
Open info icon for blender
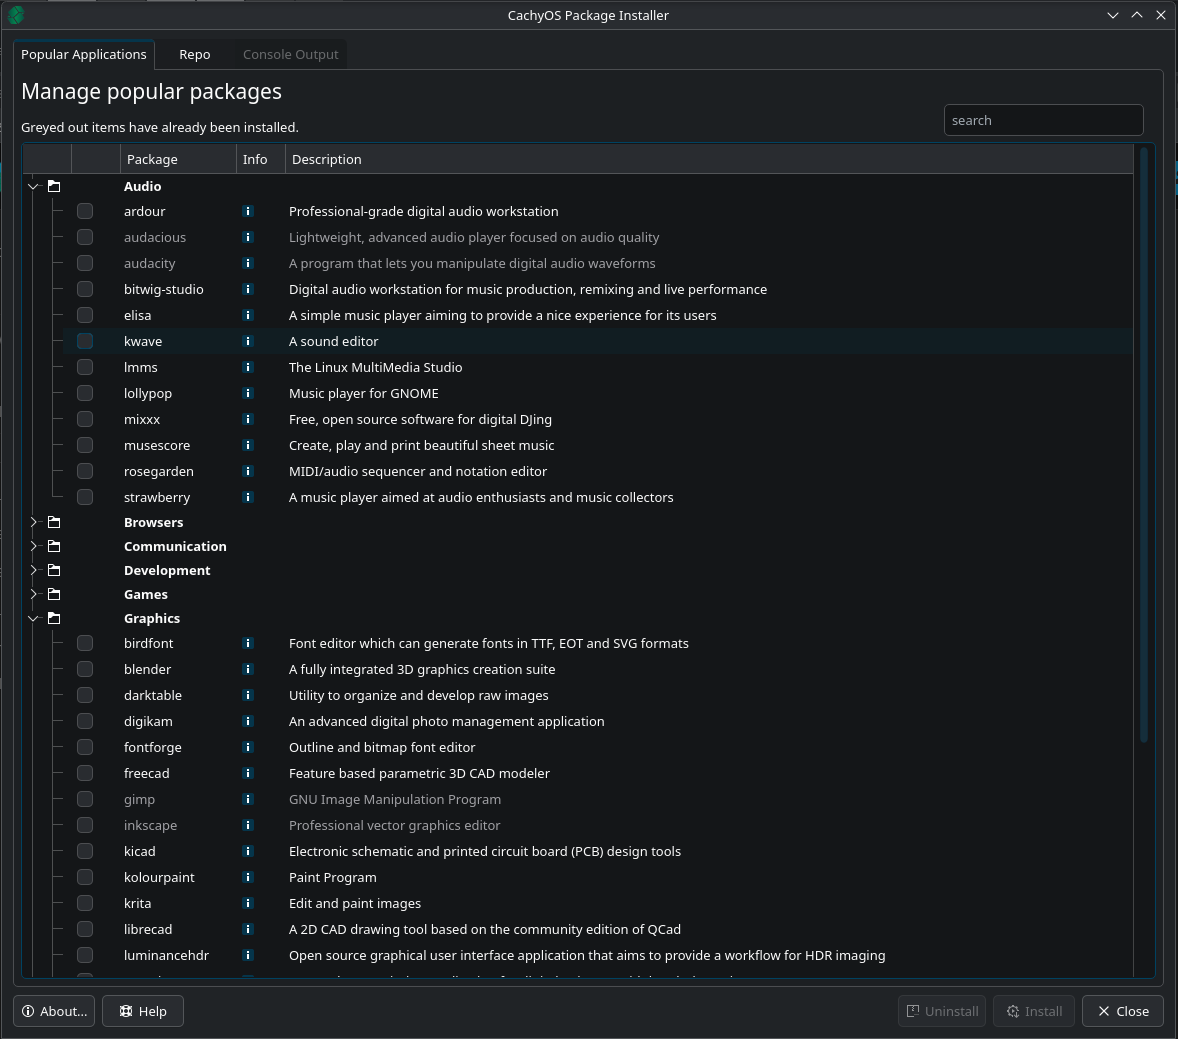(x=248, y=669)
